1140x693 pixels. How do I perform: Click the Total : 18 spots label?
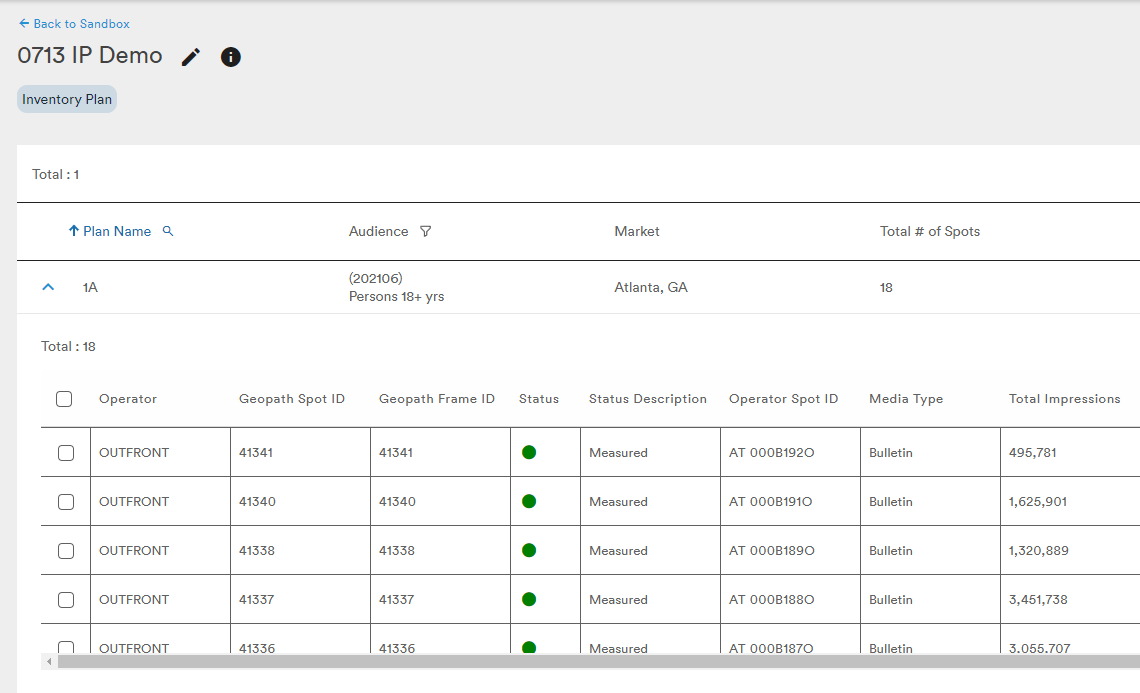pos(68,346)
